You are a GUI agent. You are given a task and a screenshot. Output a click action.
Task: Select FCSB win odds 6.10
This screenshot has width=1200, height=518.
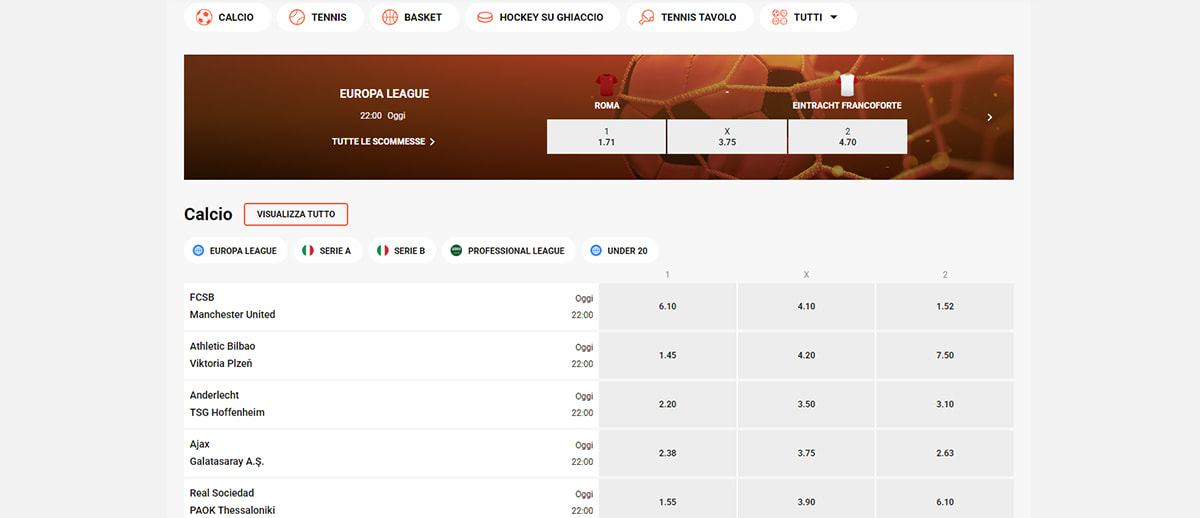pos(668,307)
